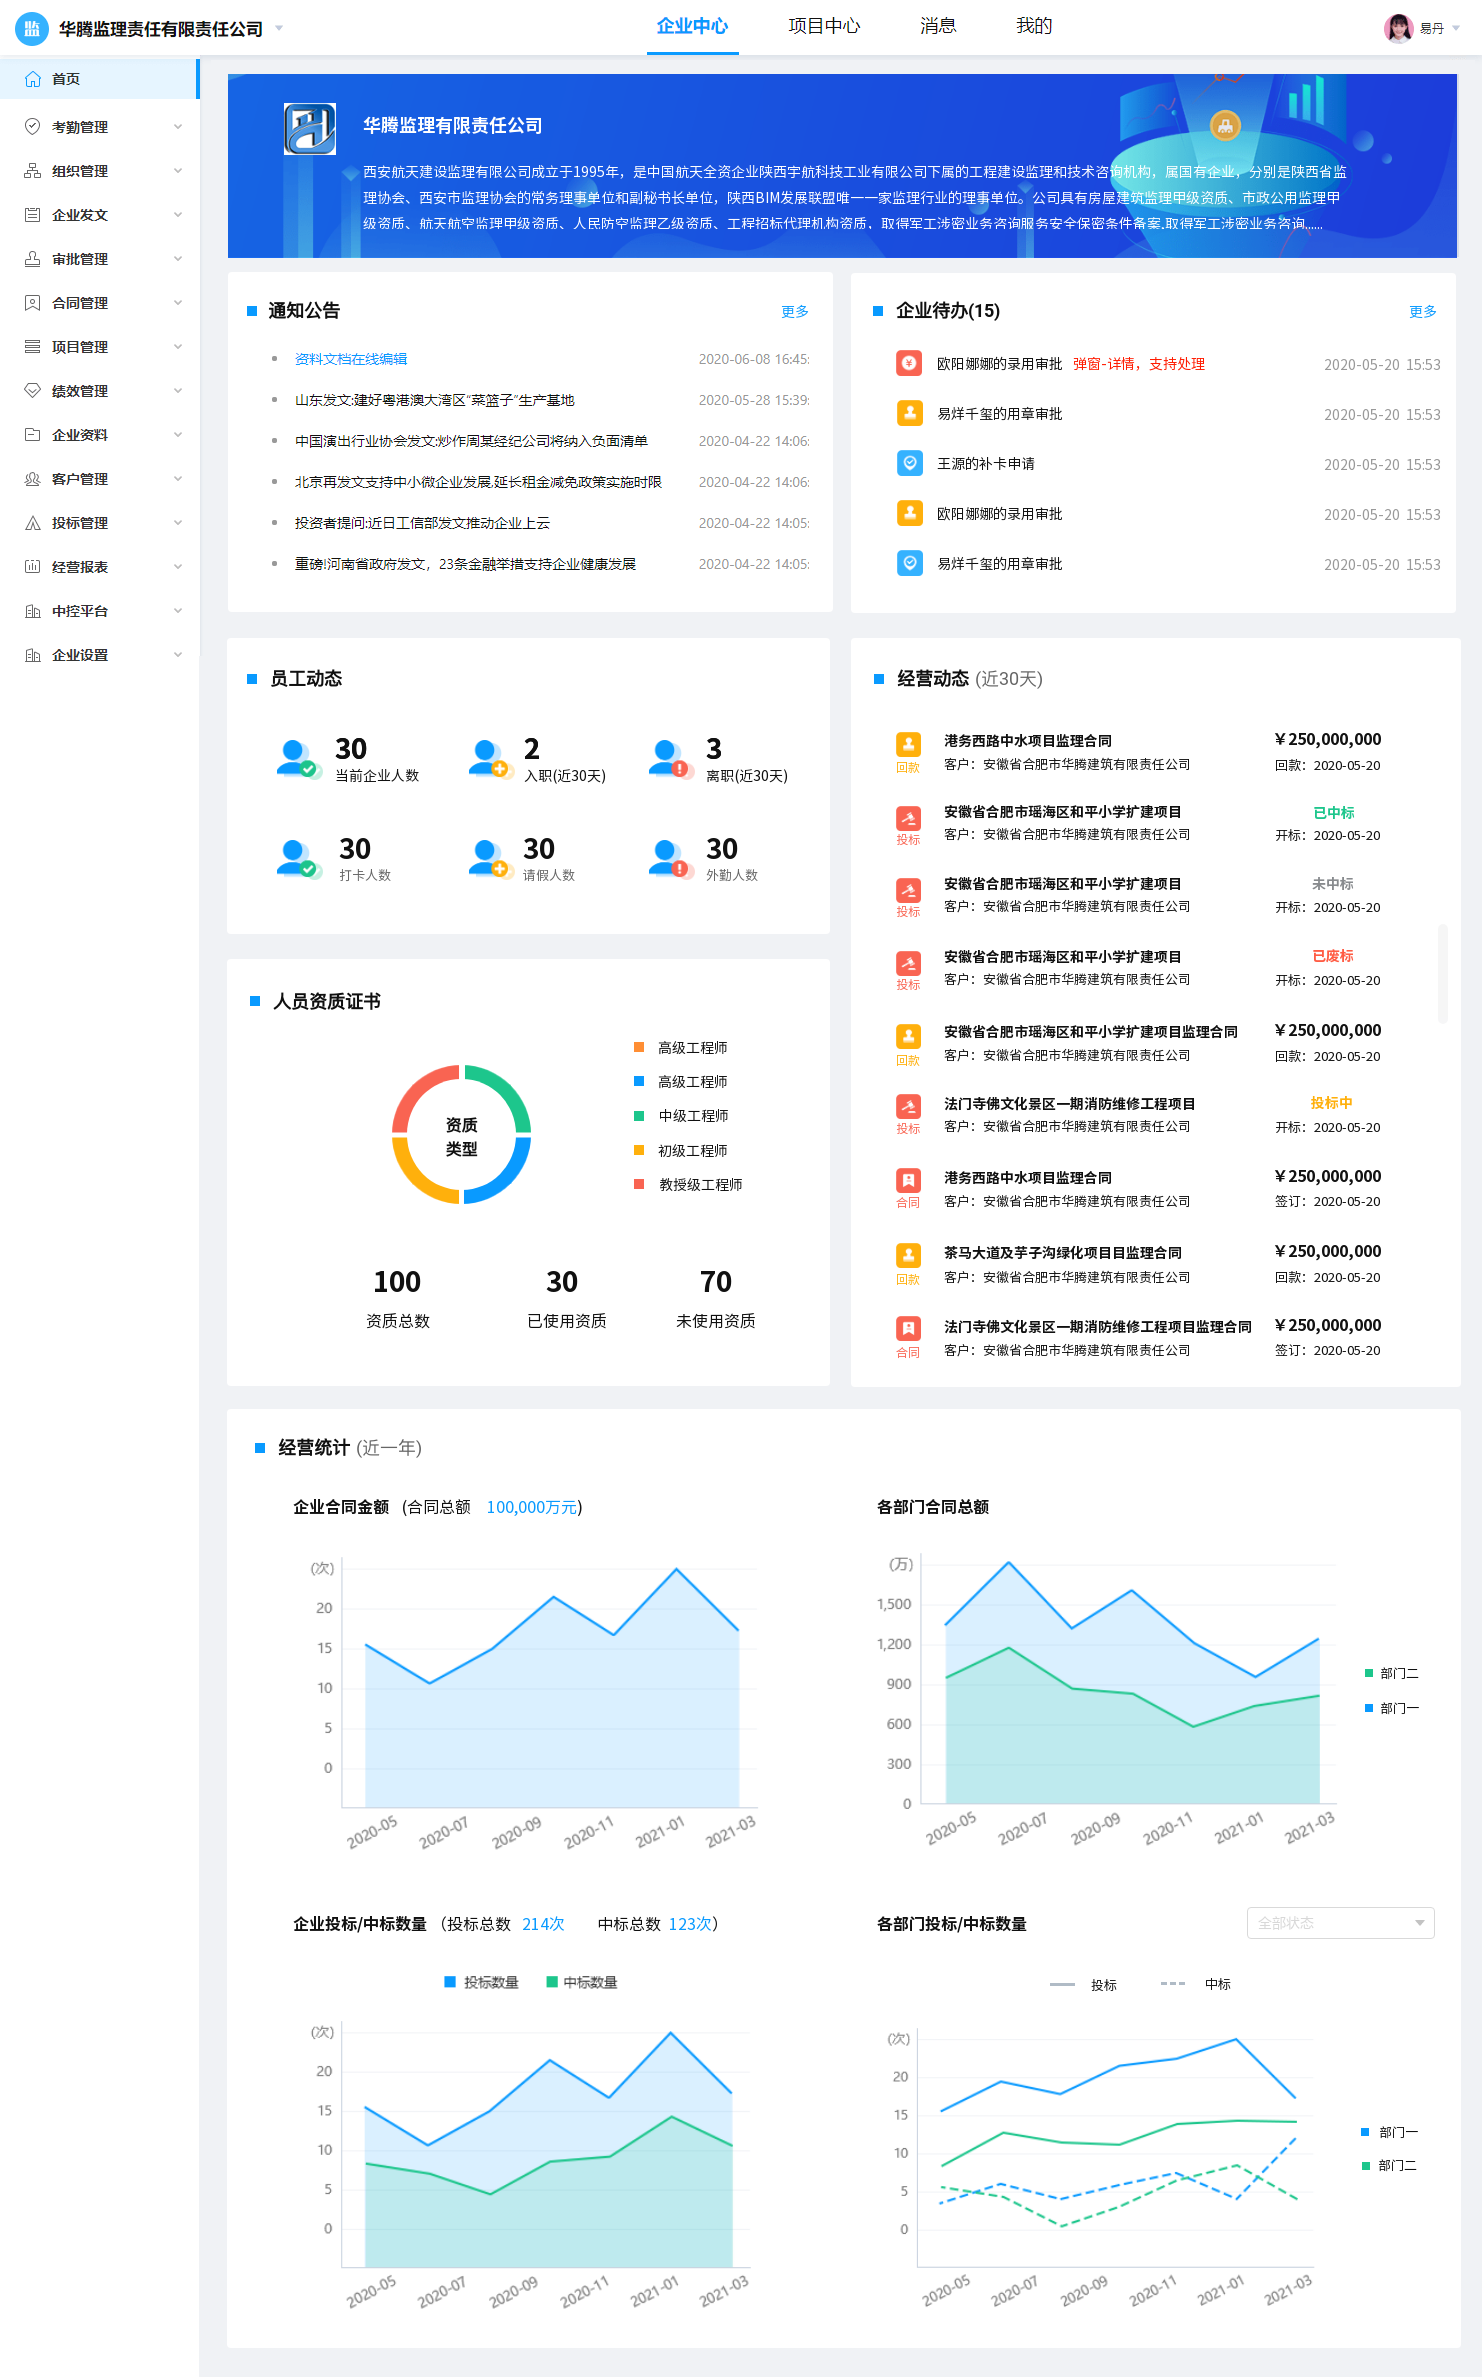Click the 组织管理 organization icon
The width and height of the screenshot is (1483, 2377).
point(33,171)
